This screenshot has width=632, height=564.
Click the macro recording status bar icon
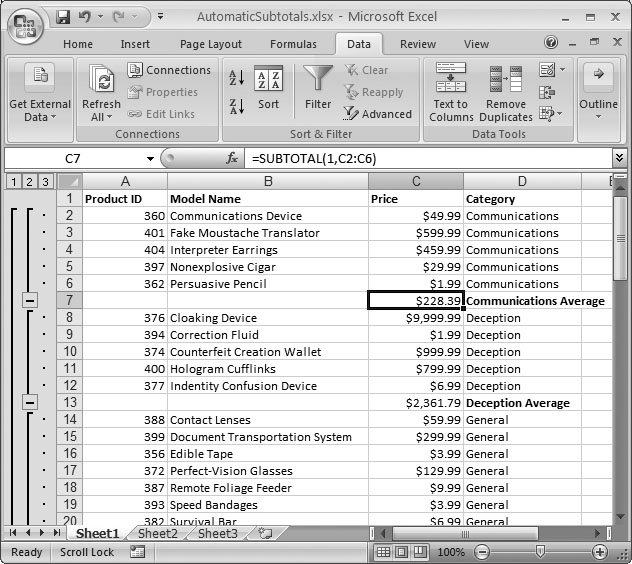137,552
